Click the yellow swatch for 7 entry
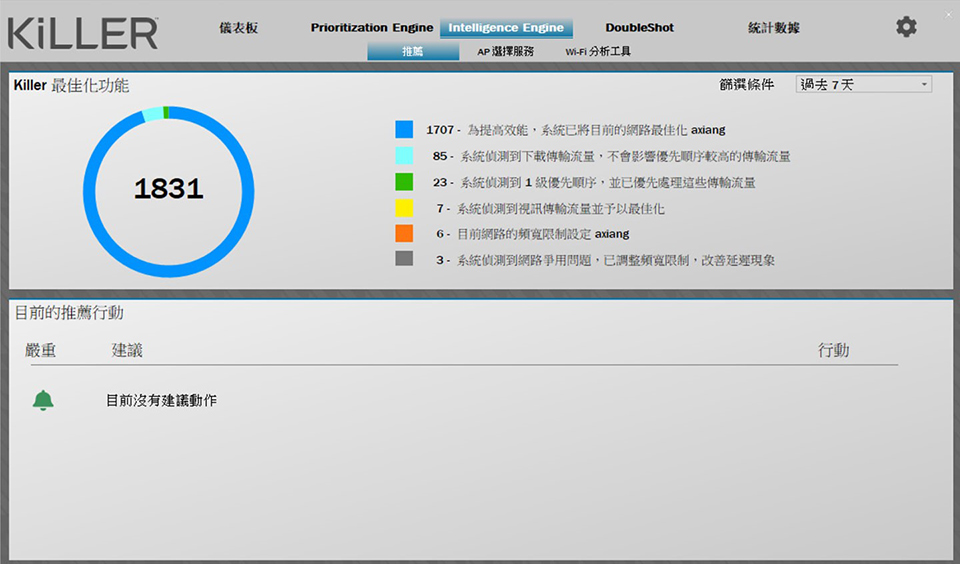 click(x=404, y=208)
